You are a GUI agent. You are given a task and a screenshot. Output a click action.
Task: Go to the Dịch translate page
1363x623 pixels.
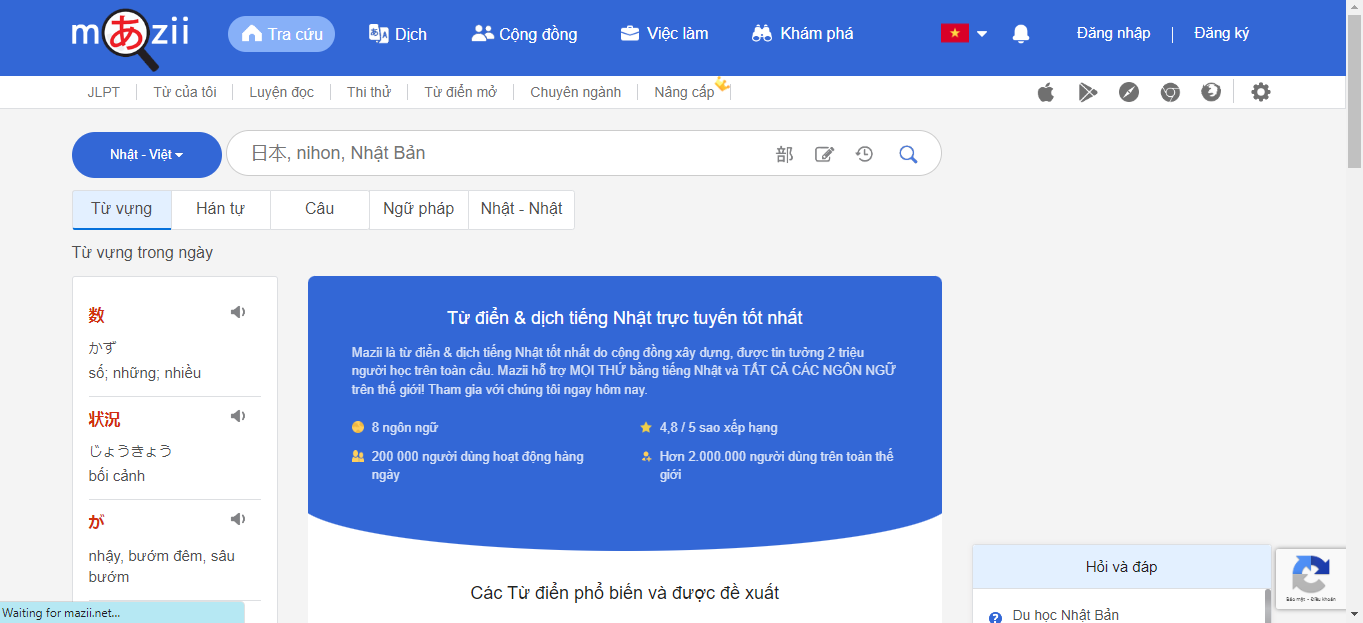[397, 34]
